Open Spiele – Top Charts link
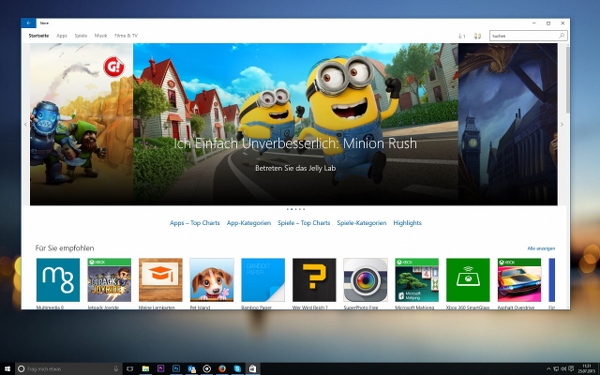 304,223
